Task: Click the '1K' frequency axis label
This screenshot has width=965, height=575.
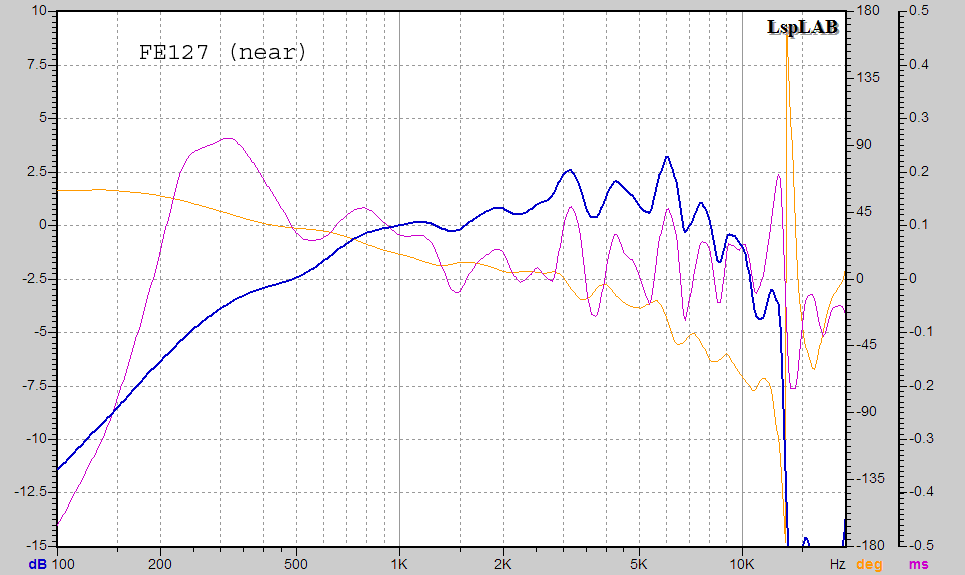Action: pos(399,564)
